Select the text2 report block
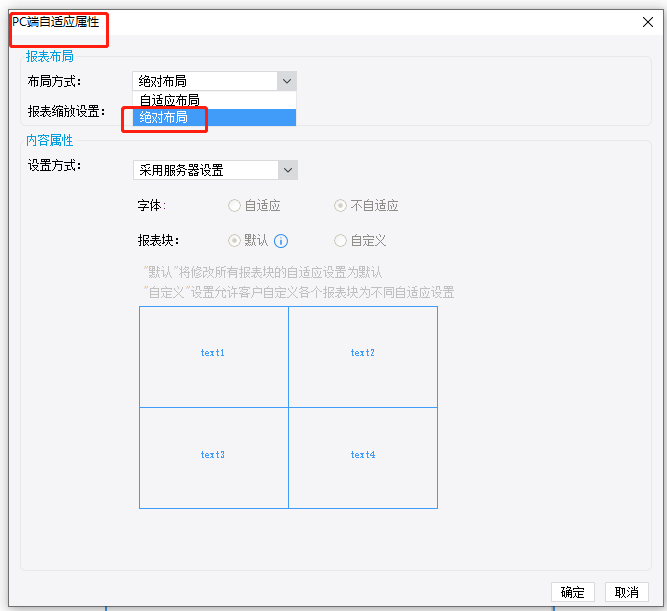667x611 pixels. (x=363, y=357)
